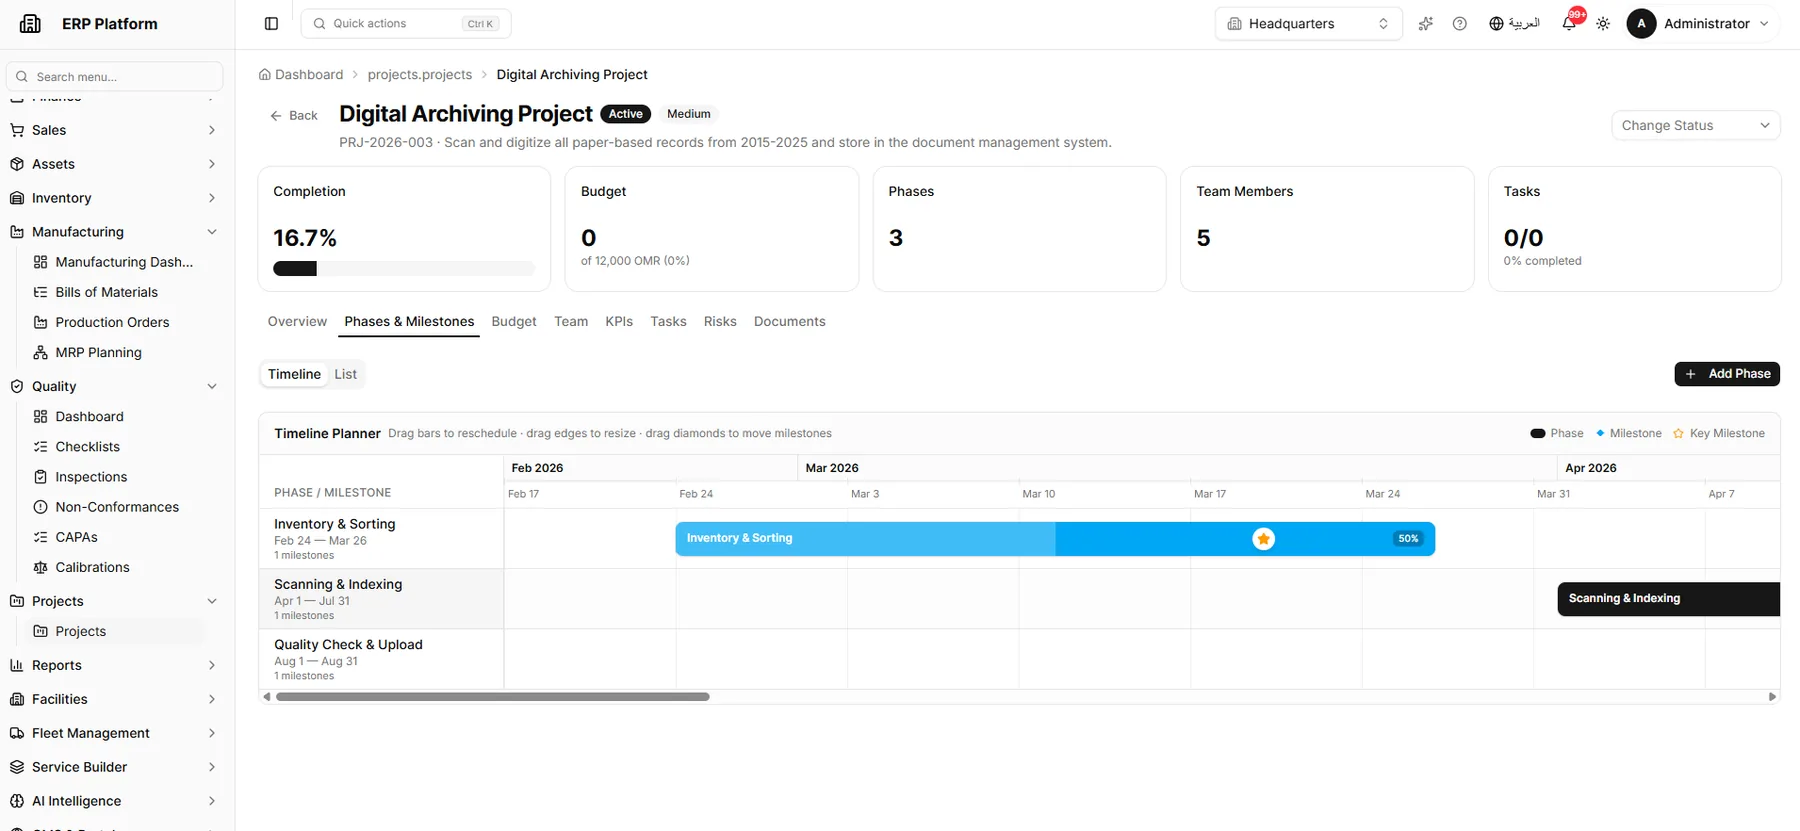The width and height of the screenshot is (1800, 831).
Task: Open the KPIs tab
Action: pyautogui.click(x=619, y=321)
